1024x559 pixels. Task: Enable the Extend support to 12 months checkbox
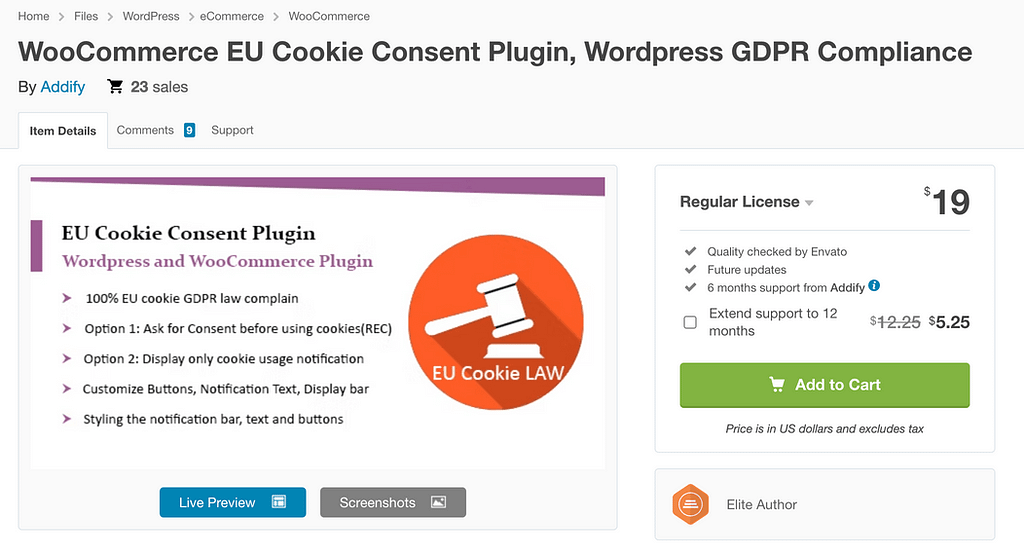pyautogui.click(x=690, y=322)
